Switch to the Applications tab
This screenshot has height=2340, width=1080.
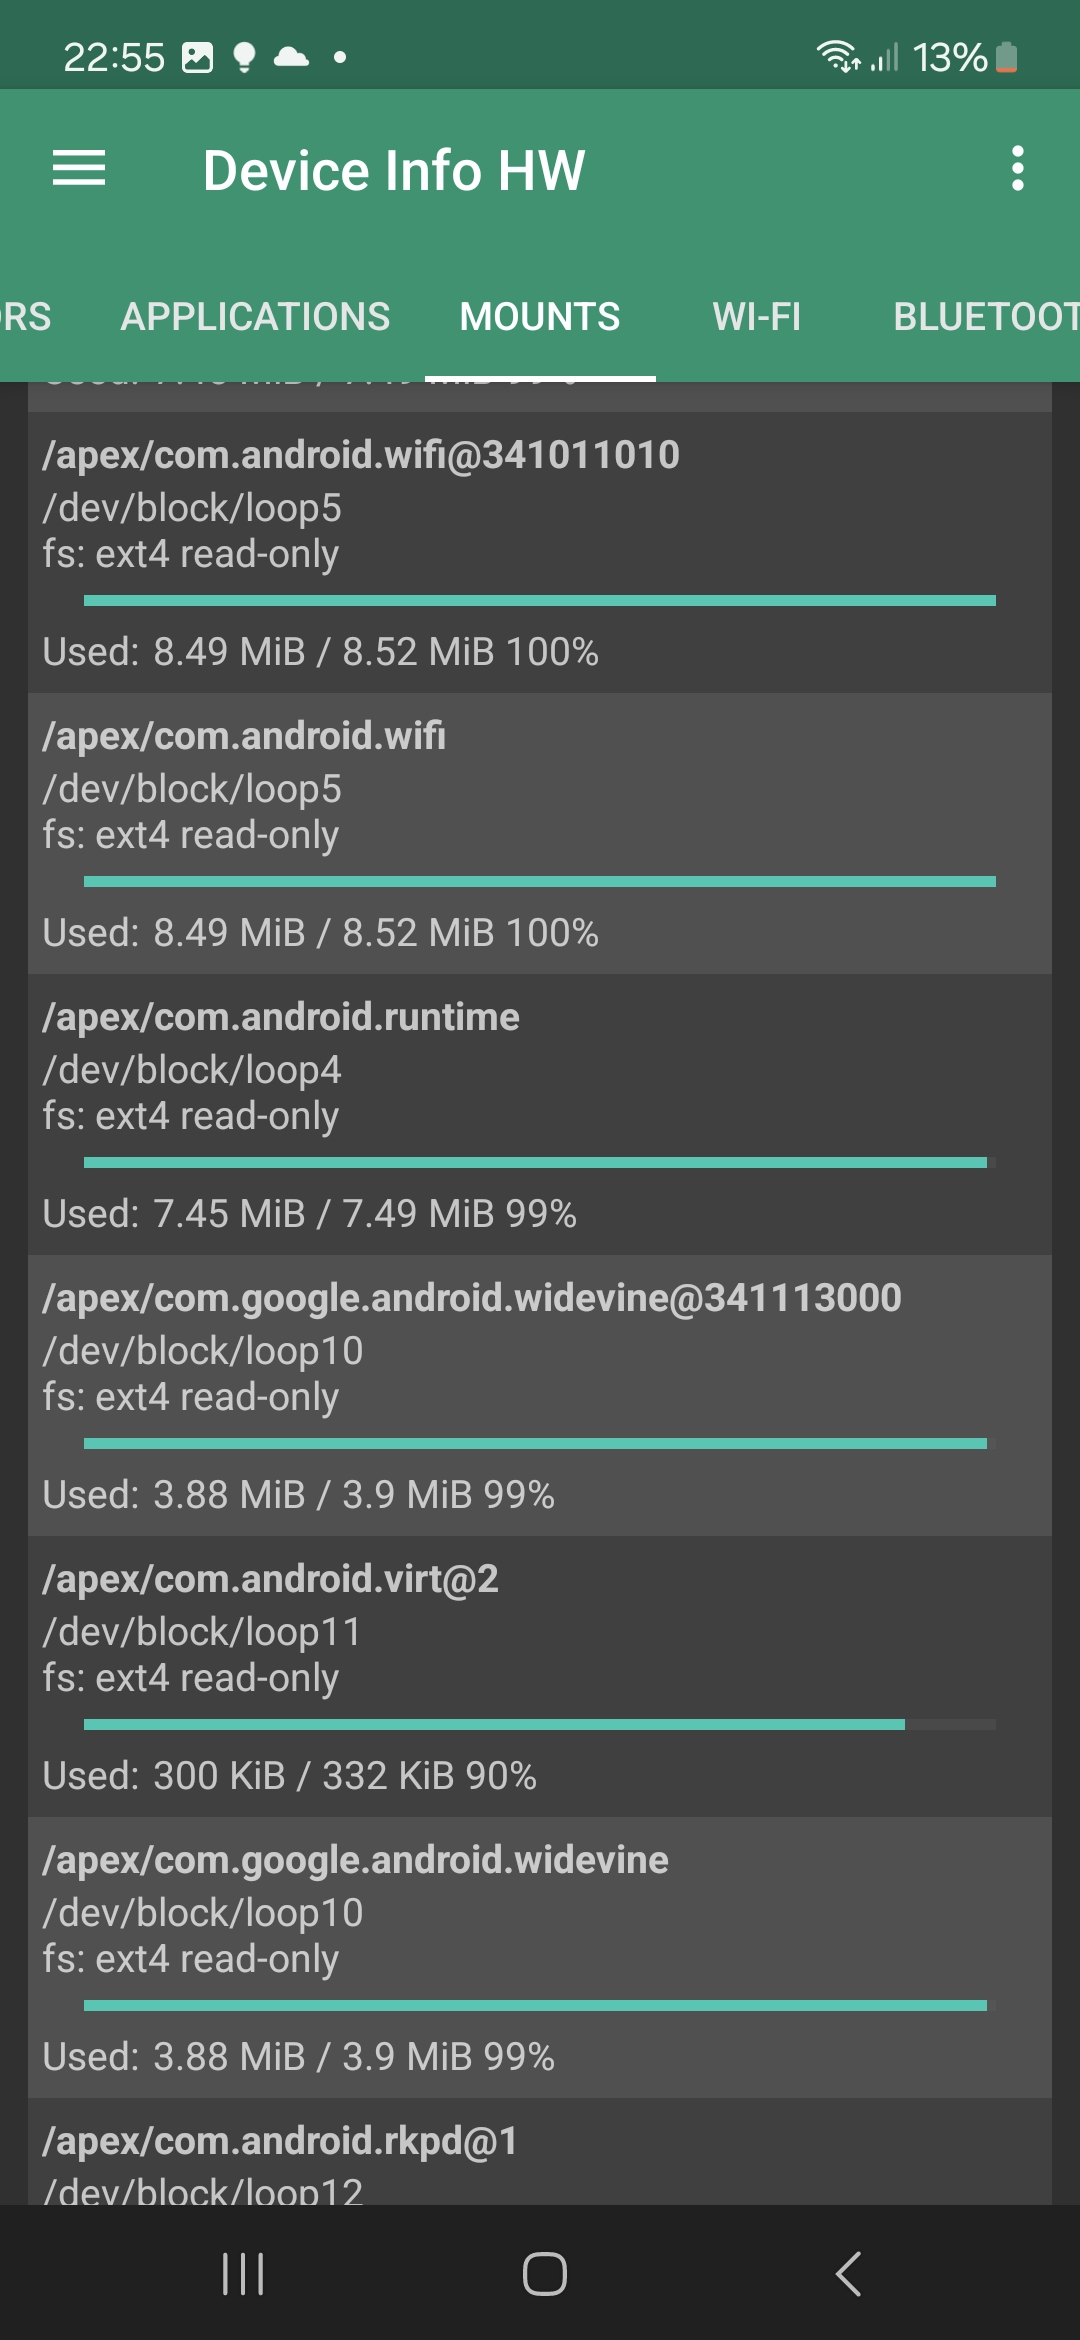(x=255, y=317)
